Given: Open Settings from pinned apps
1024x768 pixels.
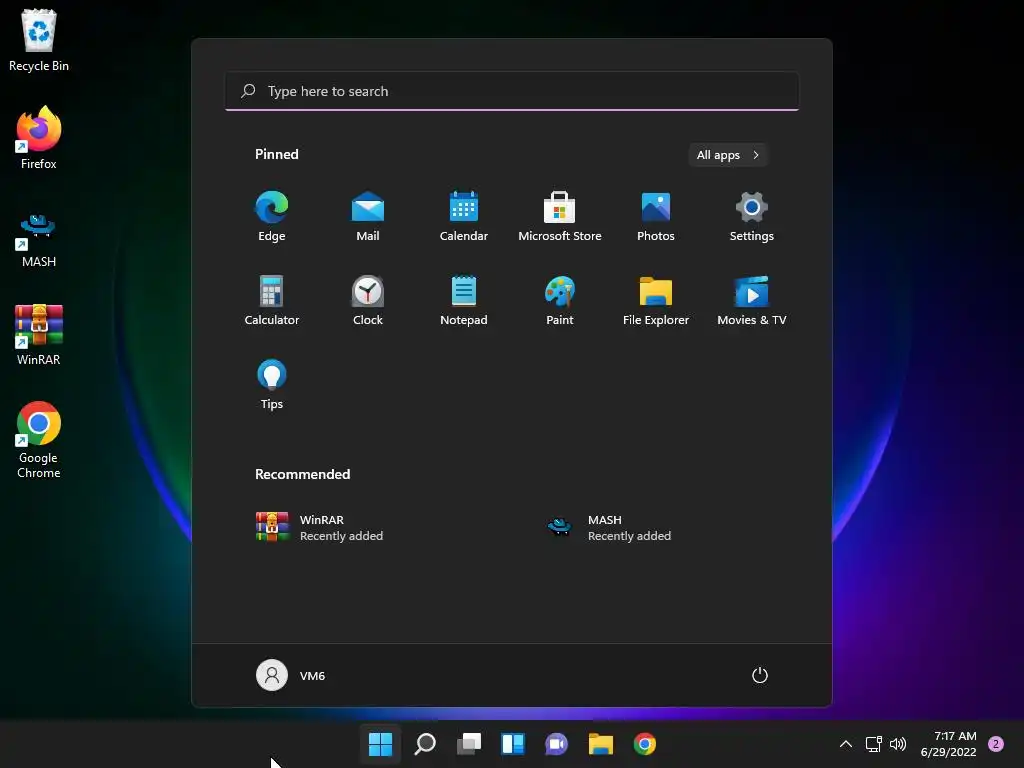Looking at the screenshot, I should 752,216.
